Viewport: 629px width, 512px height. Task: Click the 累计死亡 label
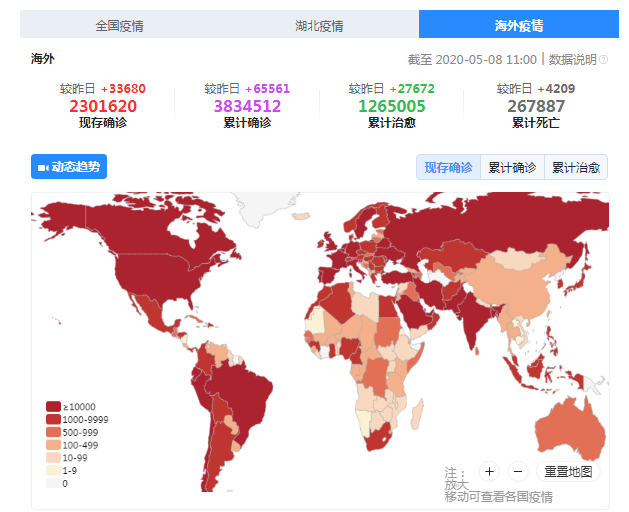click(536, 122)
